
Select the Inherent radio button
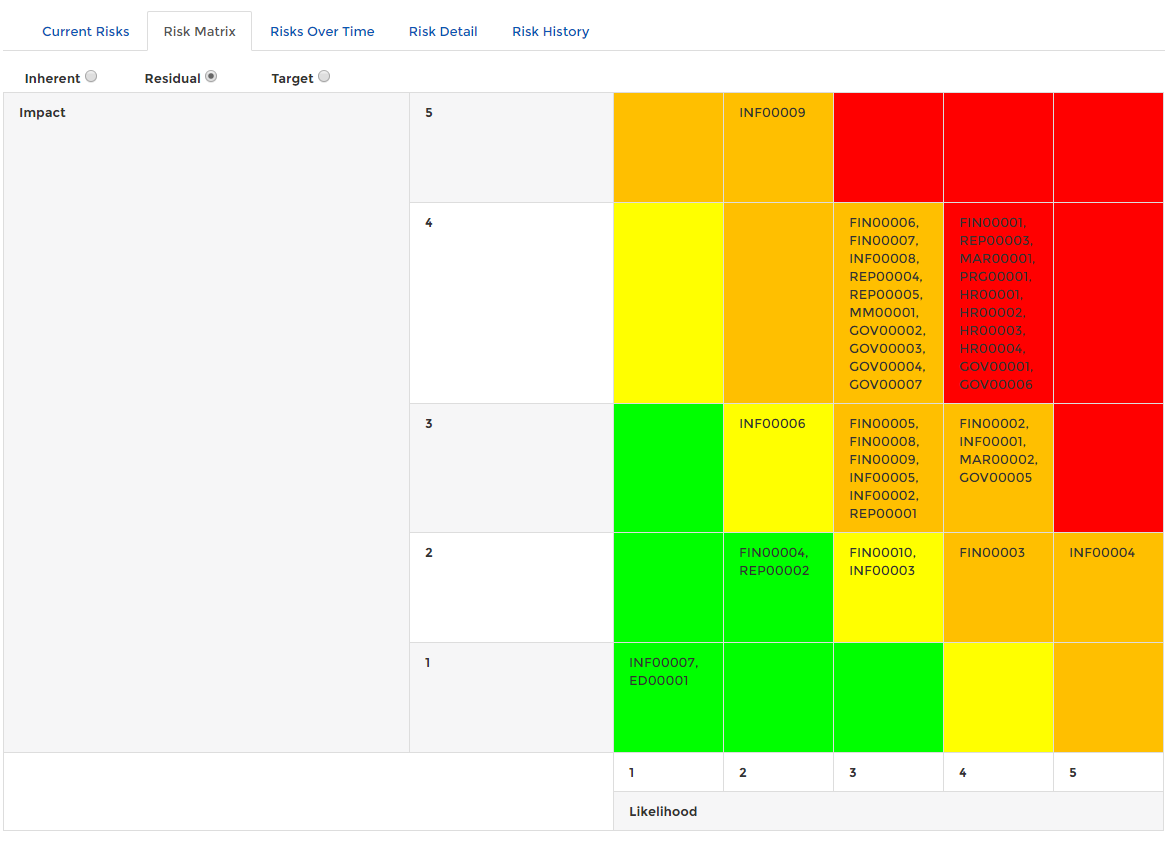pos(91,75)
